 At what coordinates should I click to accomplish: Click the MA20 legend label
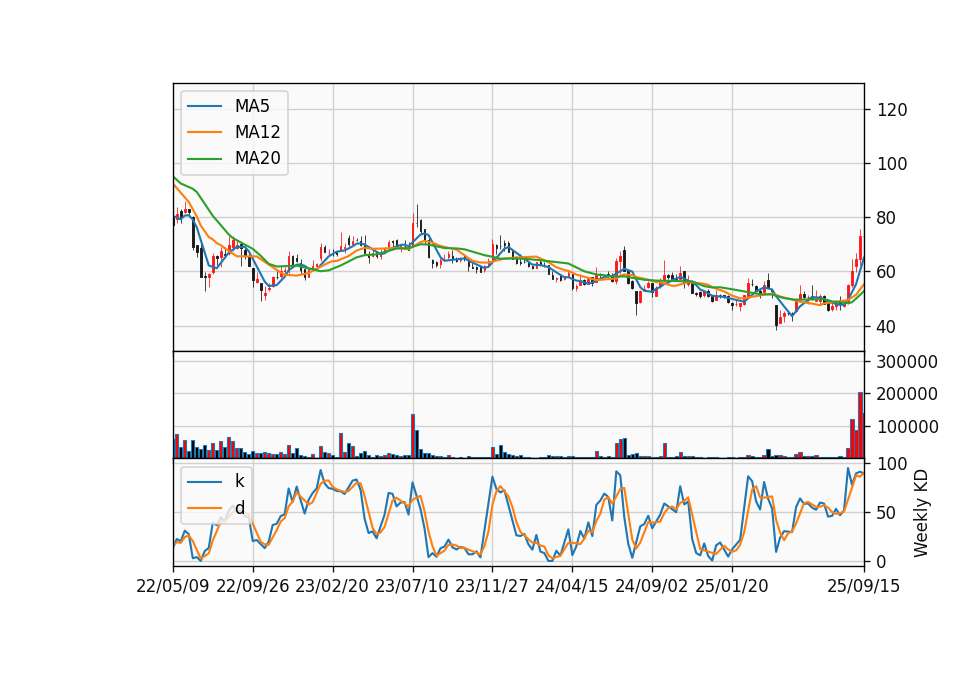(257, 159)
